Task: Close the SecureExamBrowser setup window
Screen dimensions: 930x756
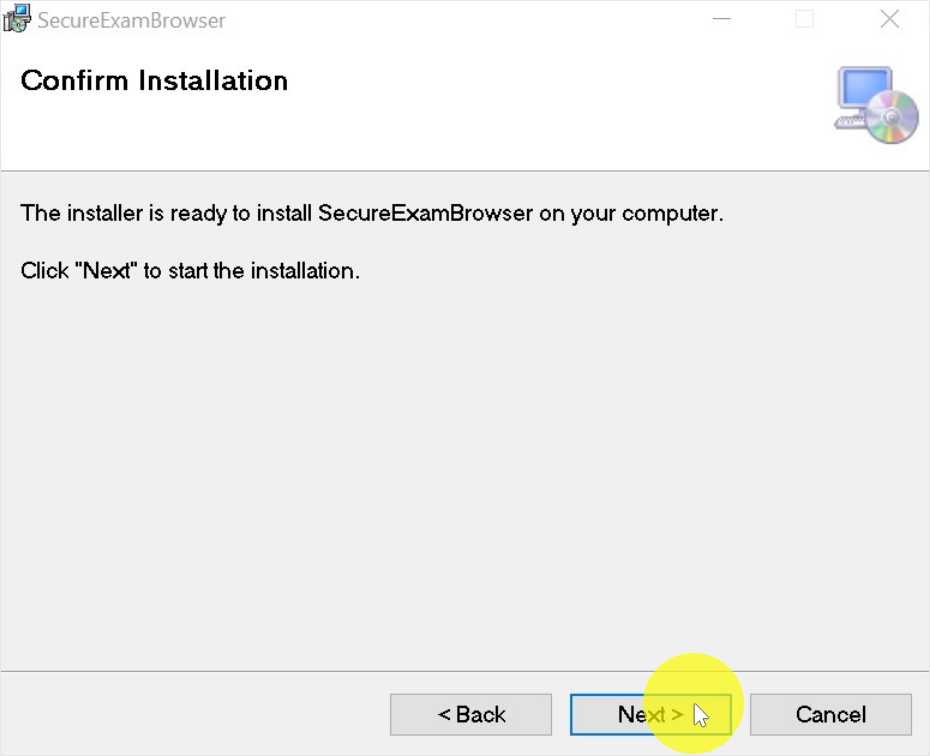Action: 889,20
